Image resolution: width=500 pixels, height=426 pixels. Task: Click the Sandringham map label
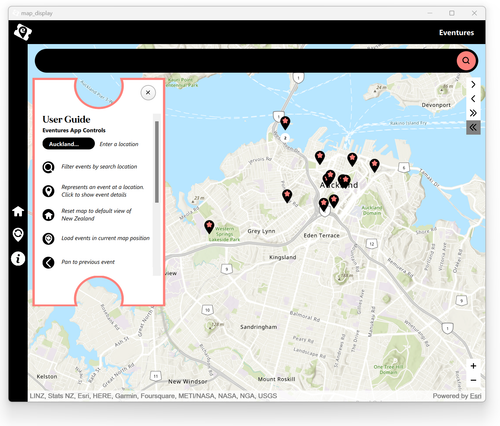[x=259, y=327]
